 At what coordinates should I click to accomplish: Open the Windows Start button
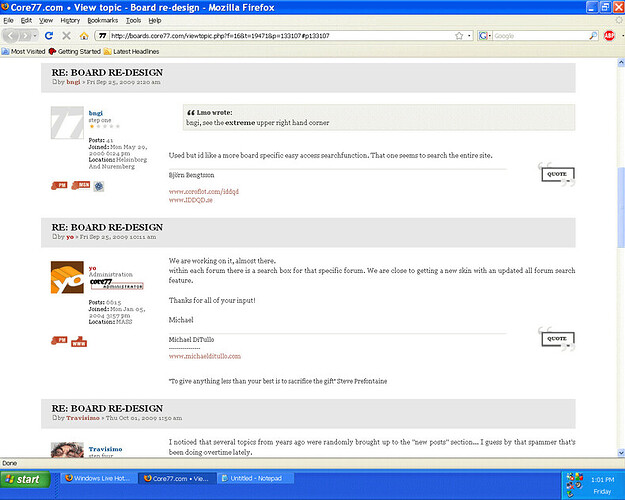point(25,479)
